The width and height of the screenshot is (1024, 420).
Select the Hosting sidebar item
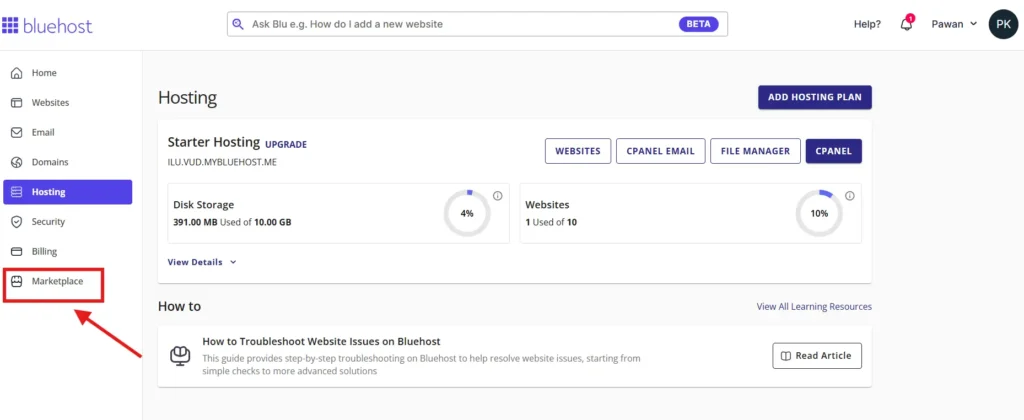[68, 192]
